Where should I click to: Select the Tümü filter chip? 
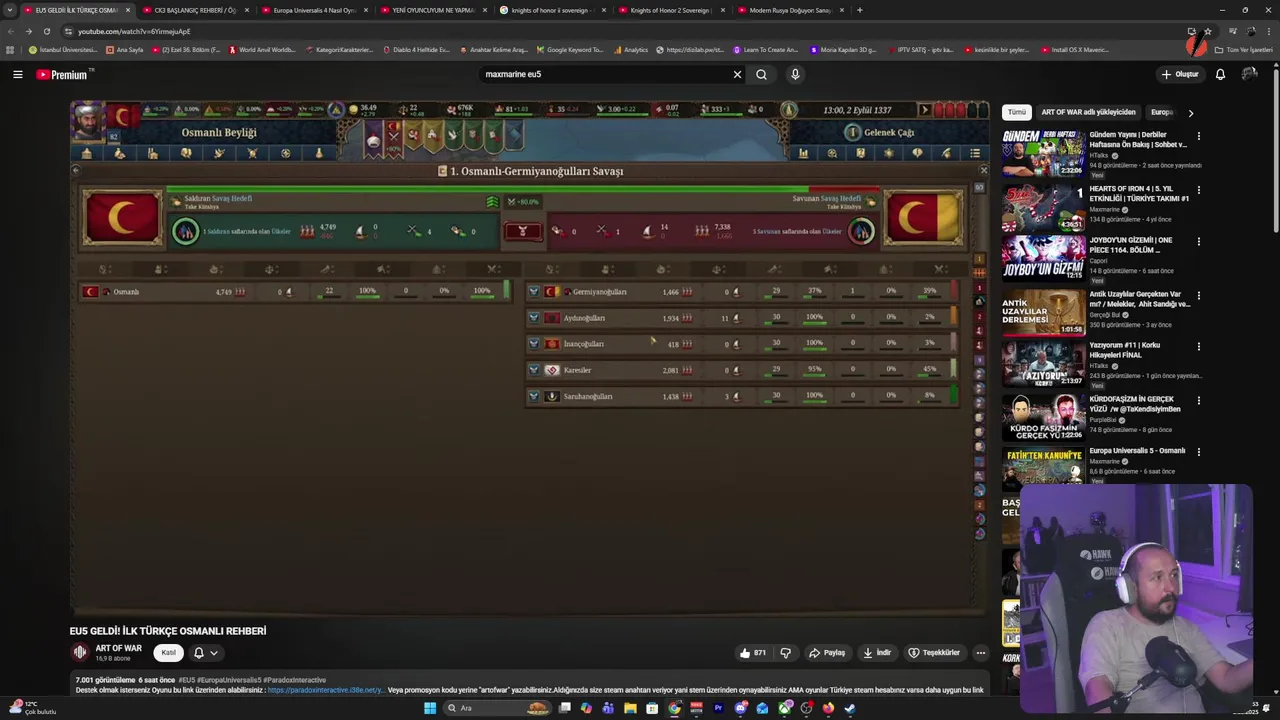1016,112
